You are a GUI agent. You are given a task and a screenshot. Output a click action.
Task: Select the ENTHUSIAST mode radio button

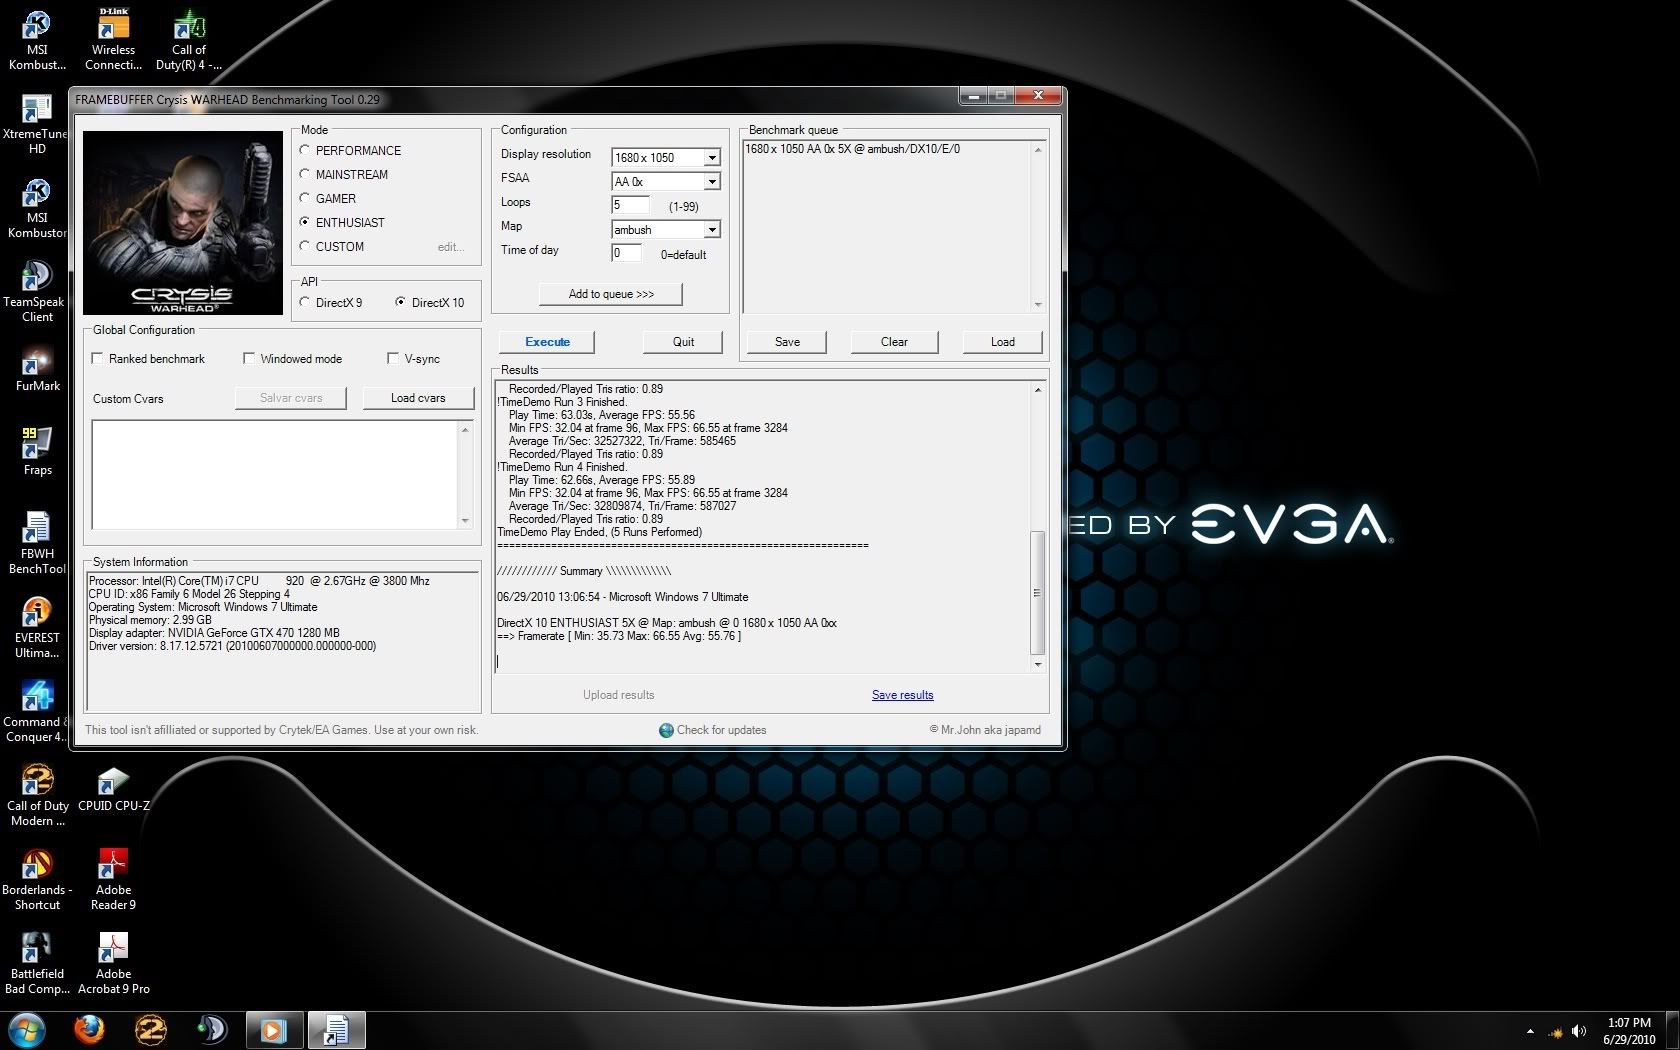pyautogui.click(x=305, y=222)
